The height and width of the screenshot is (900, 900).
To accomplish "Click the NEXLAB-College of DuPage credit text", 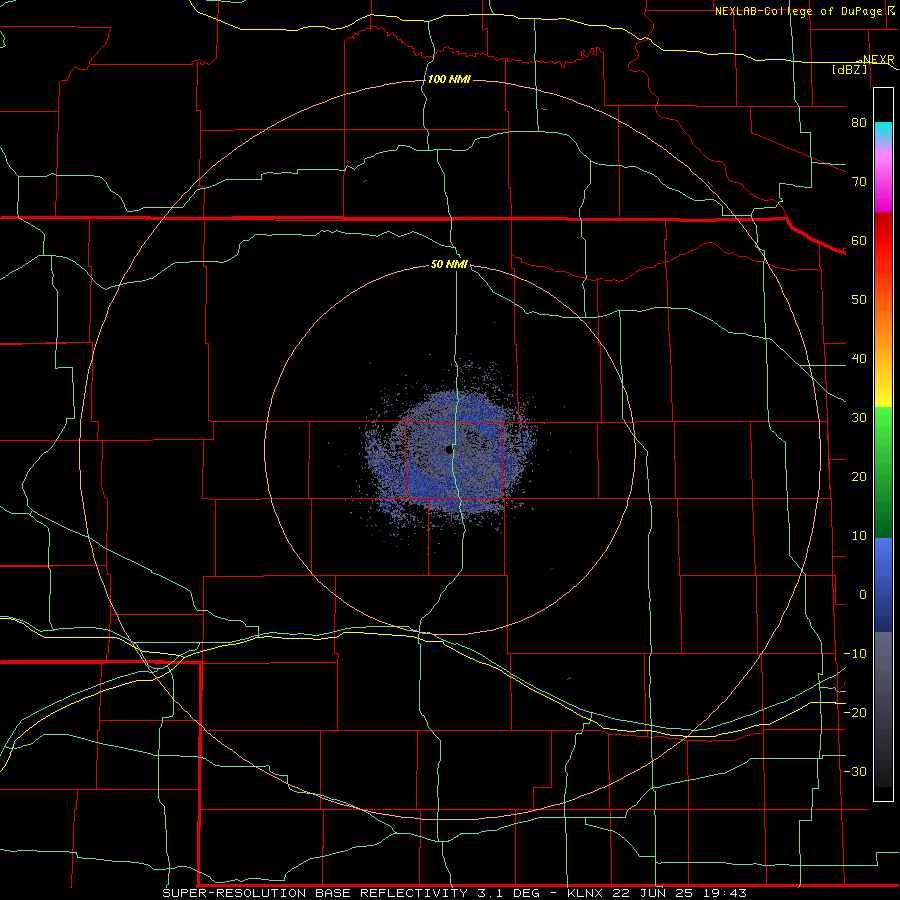I will (799, 11).
